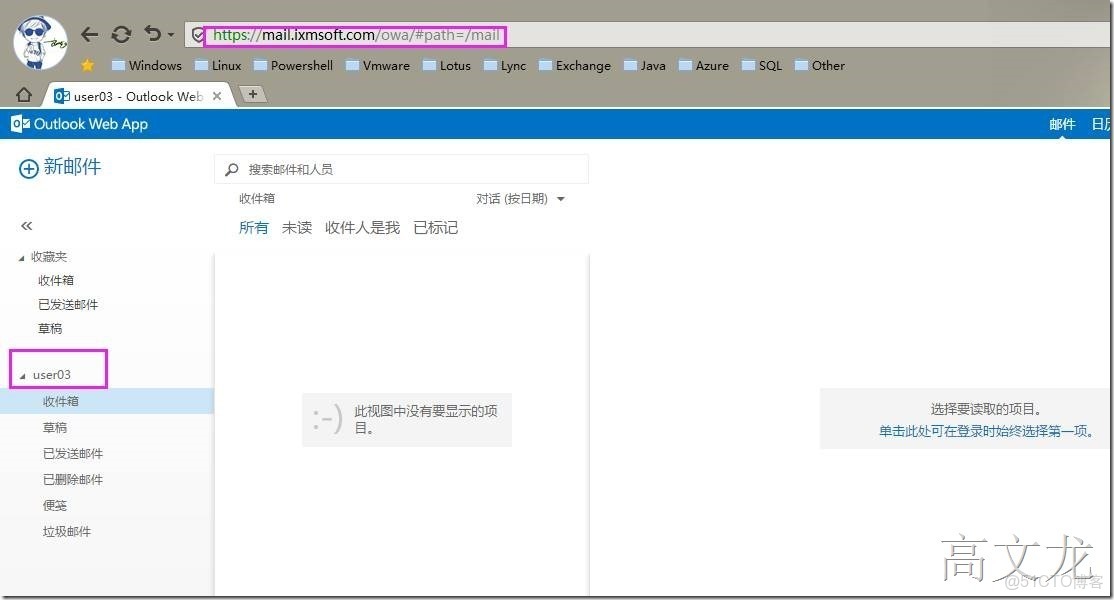Collapse the left folder pane with the « arrow
The width and height of the screenshot is (1114, 600).
tap(26, 225)
